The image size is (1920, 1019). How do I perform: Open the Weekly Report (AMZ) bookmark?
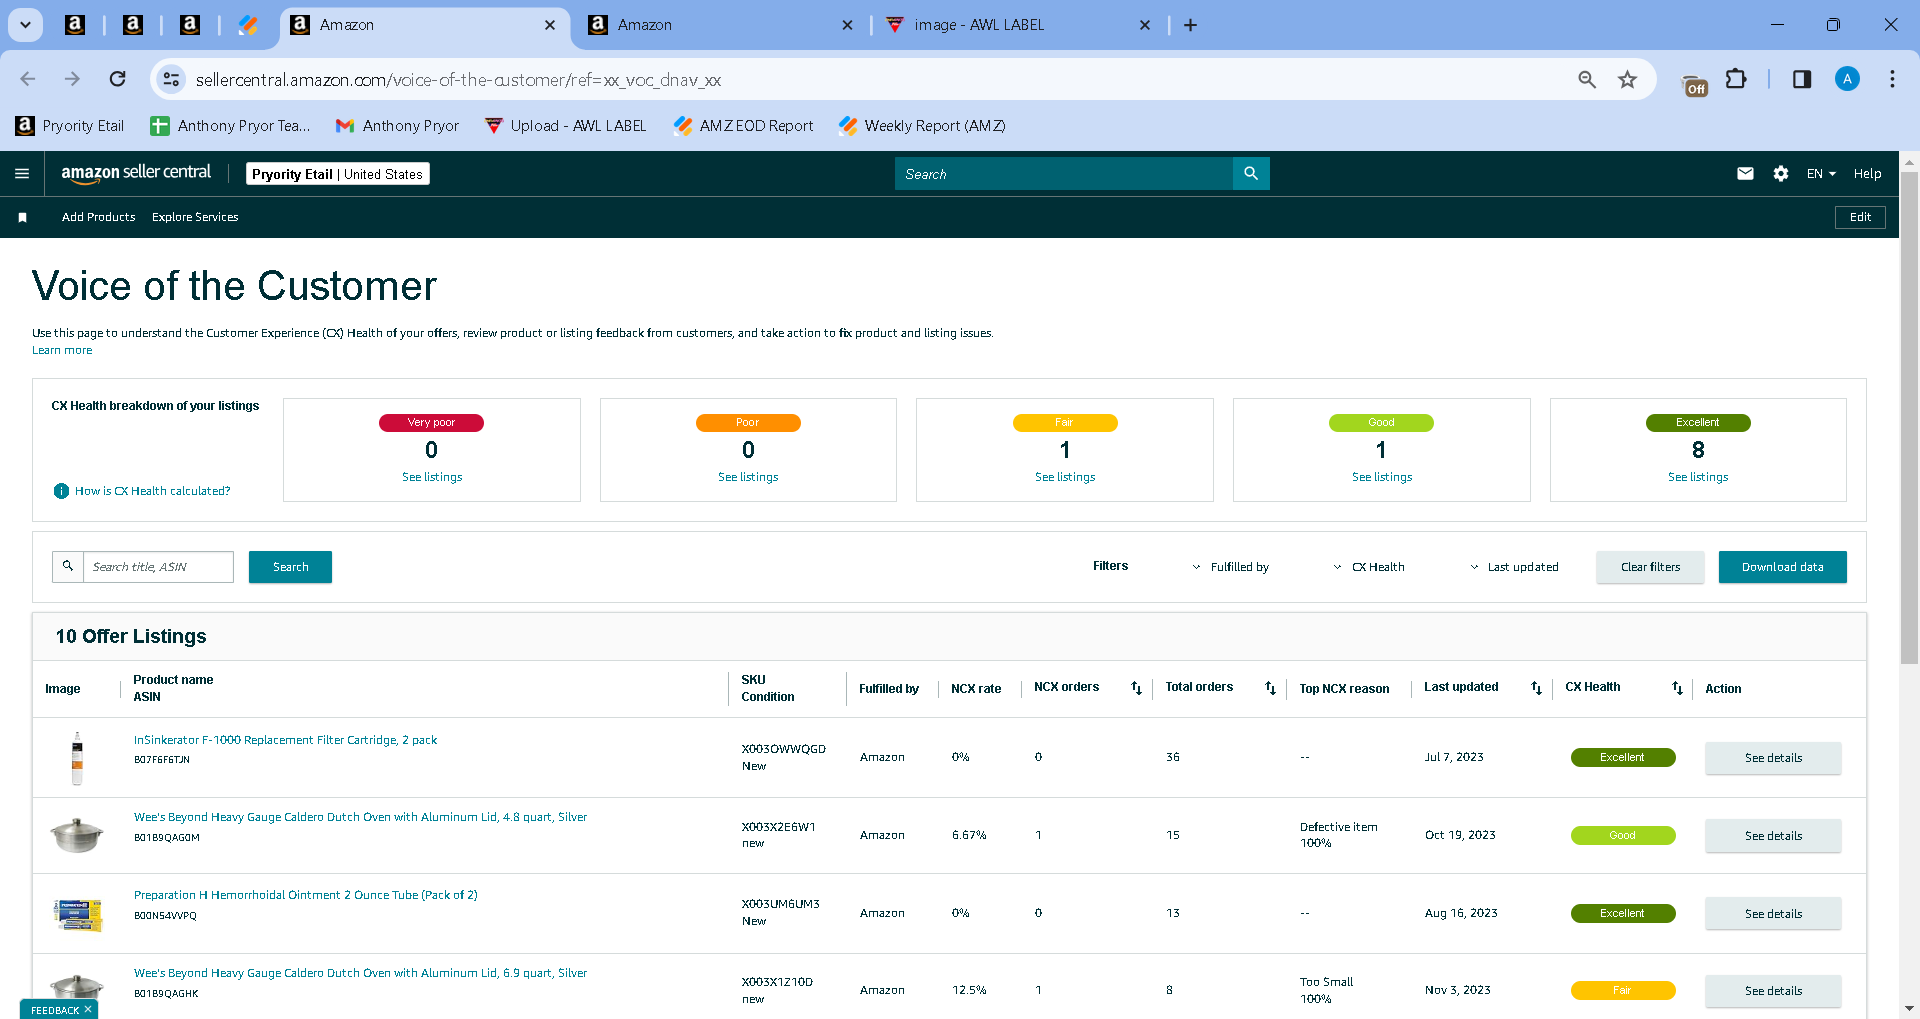click(x=922, y=126)
